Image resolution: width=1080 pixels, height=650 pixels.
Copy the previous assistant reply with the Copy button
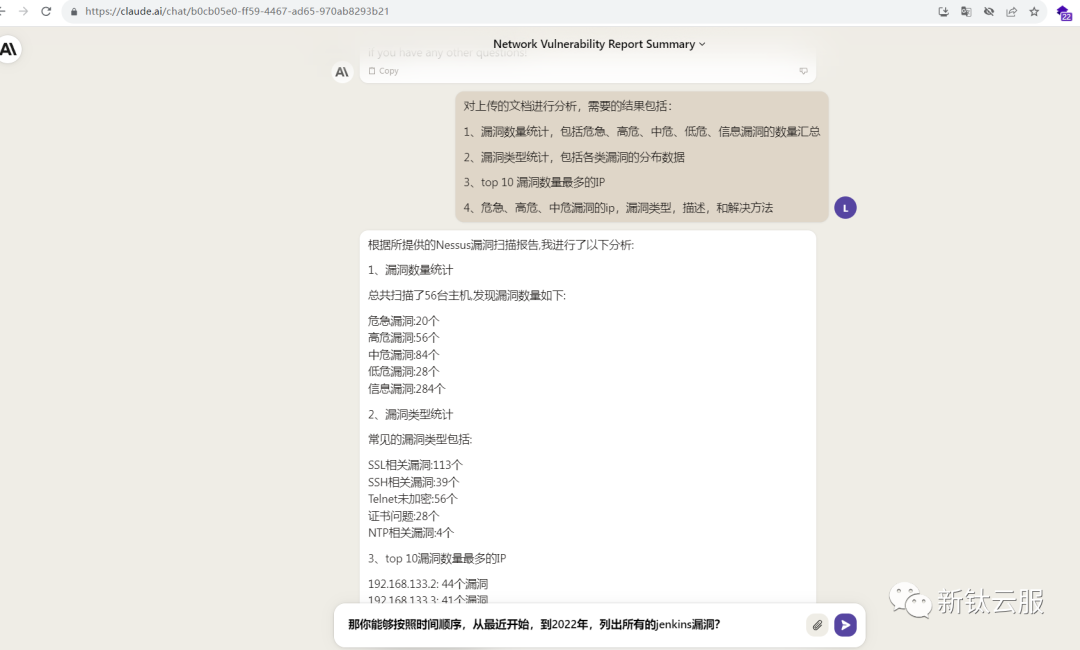[384, 71]
